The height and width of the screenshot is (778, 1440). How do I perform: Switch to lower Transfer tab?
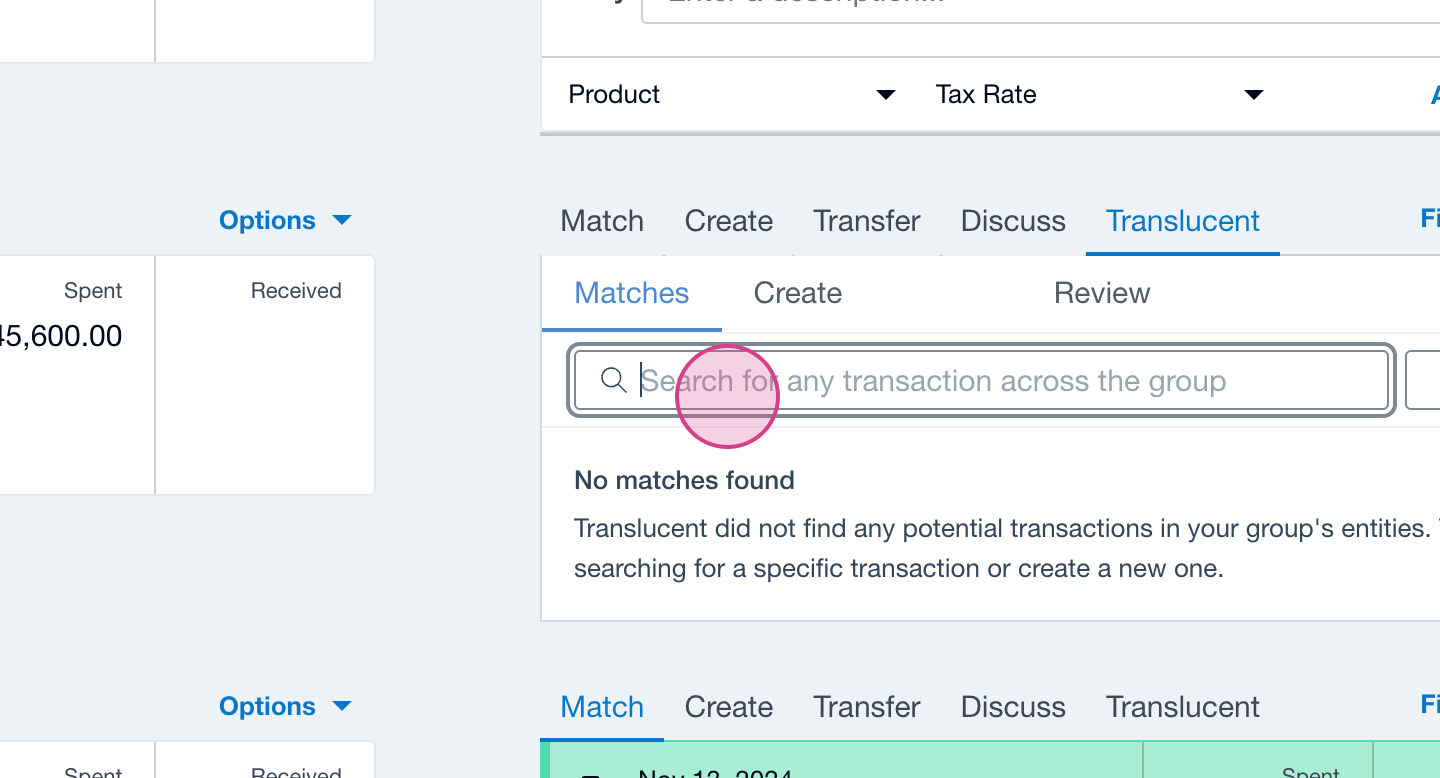click(866, 707)
